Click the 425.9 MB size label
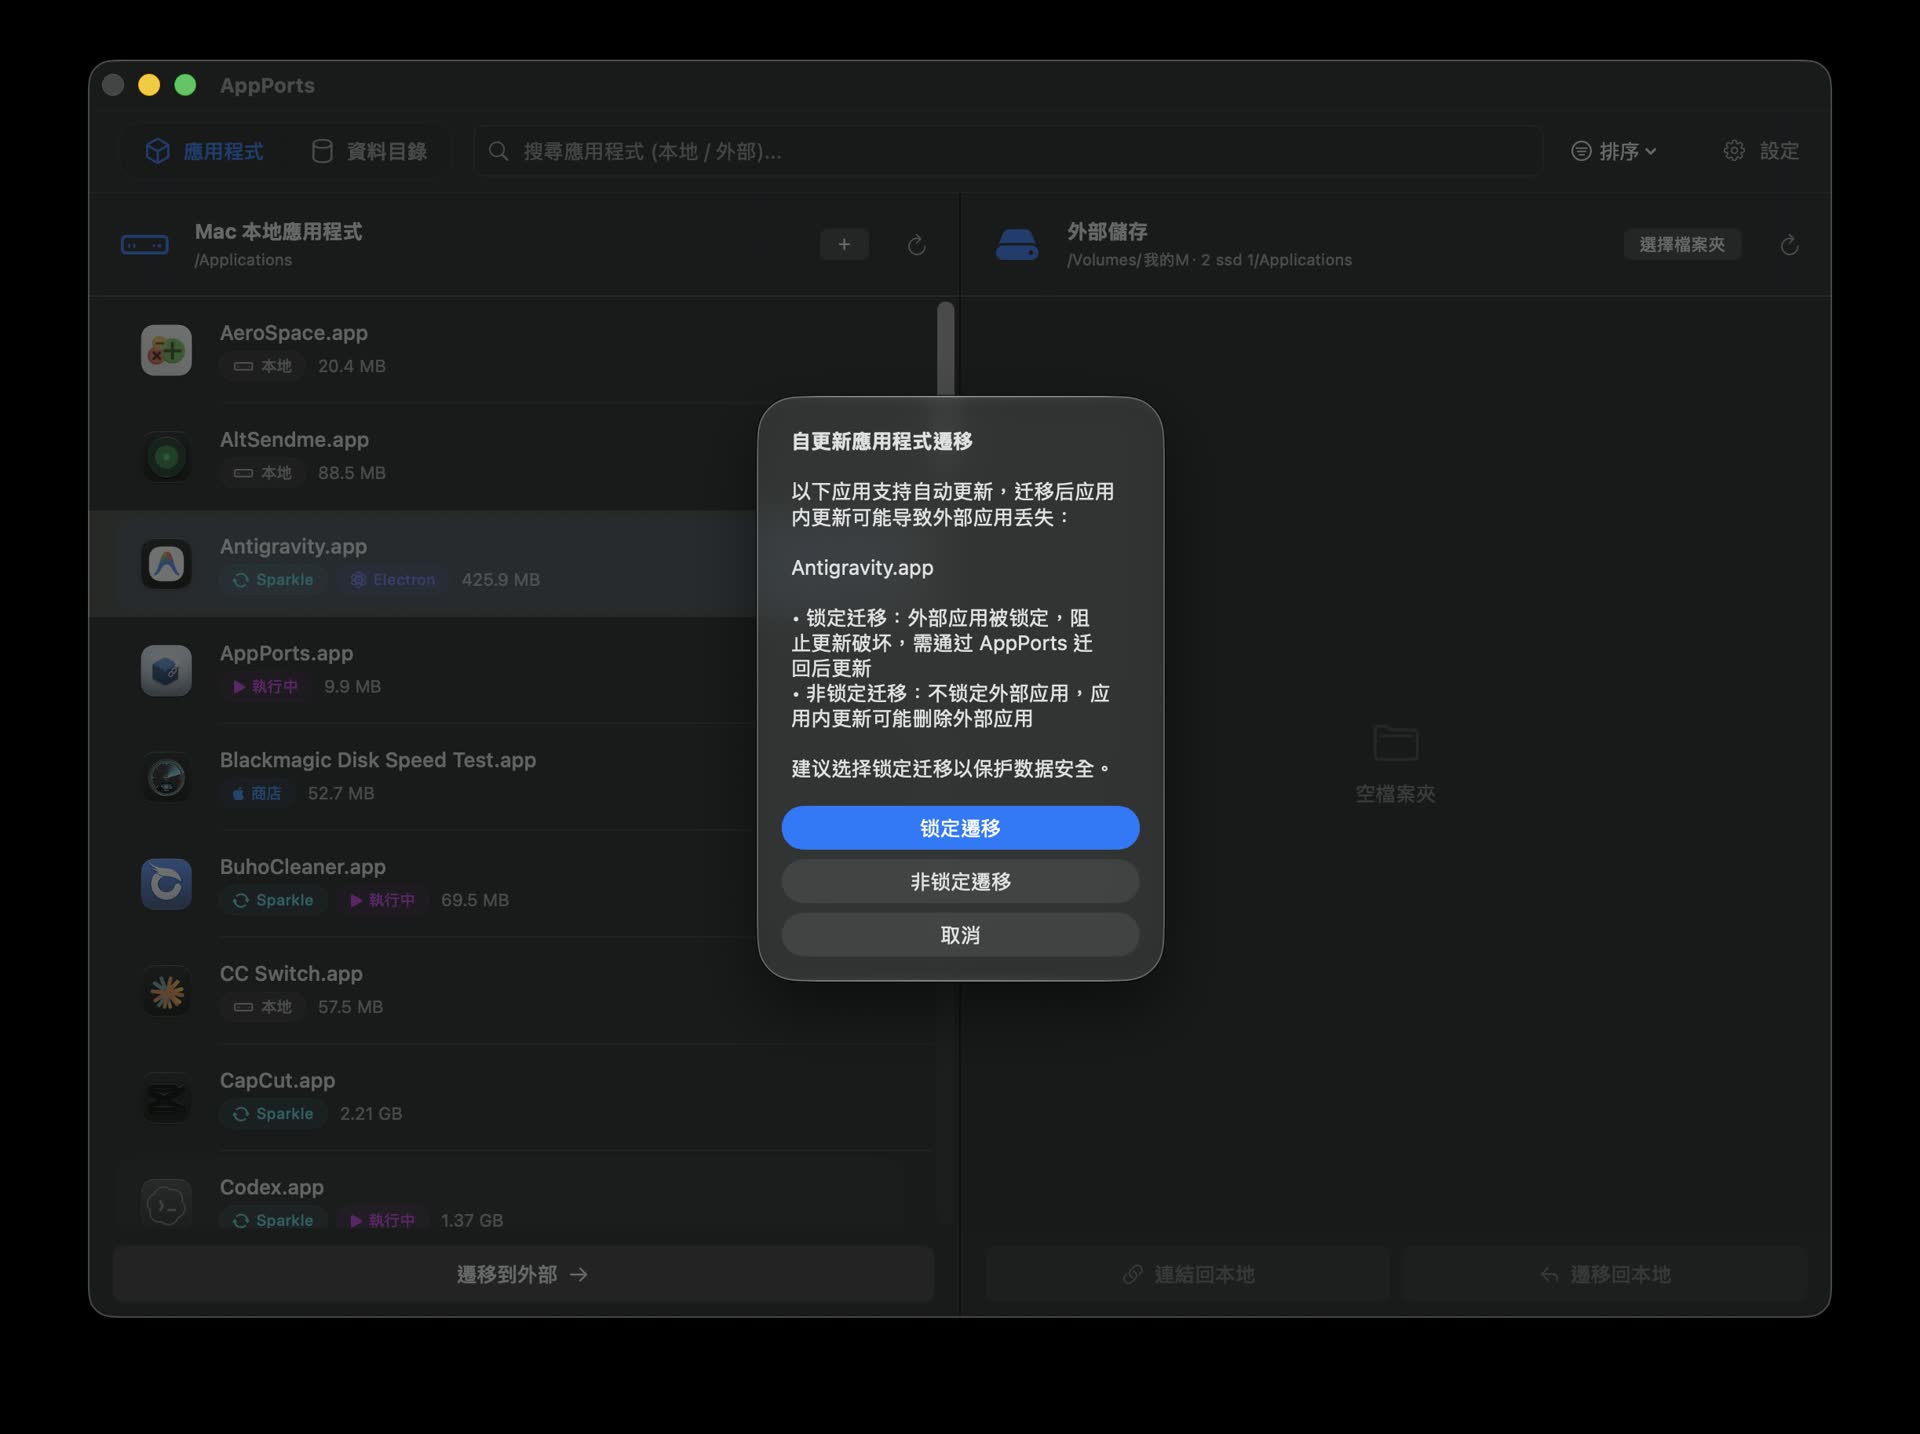 click(x=501, y=580)
